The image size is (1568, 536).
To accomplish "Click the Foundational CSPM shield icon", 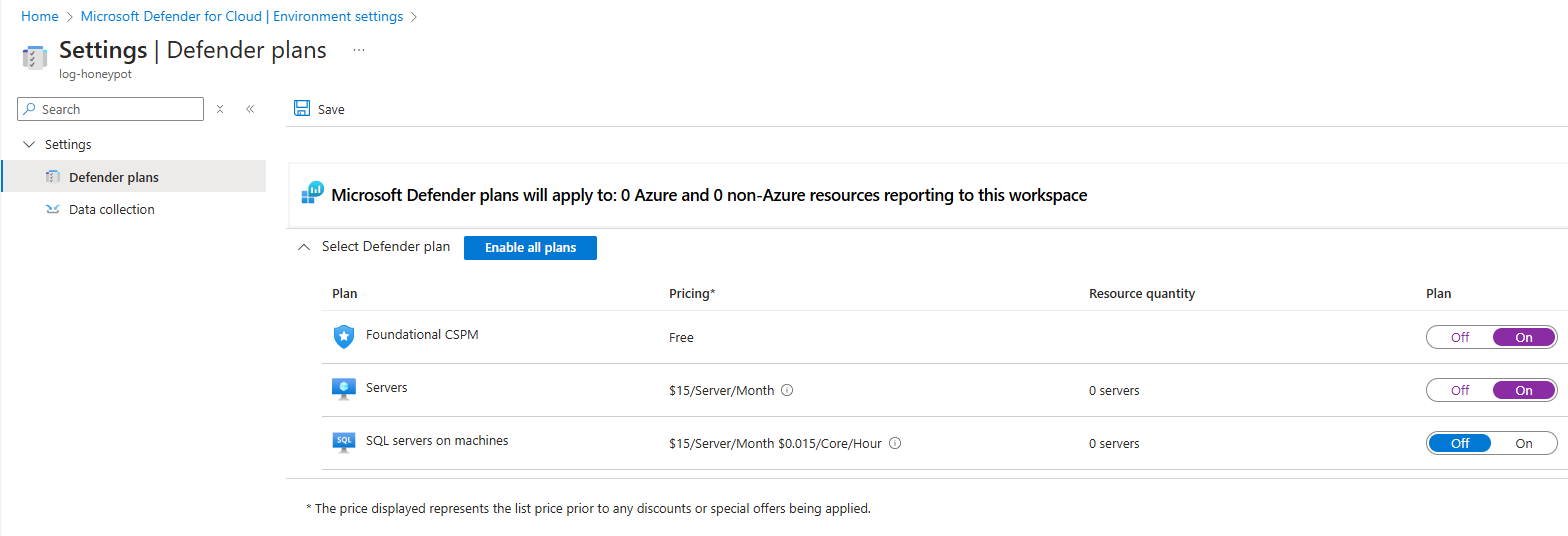I will (344, 337).
